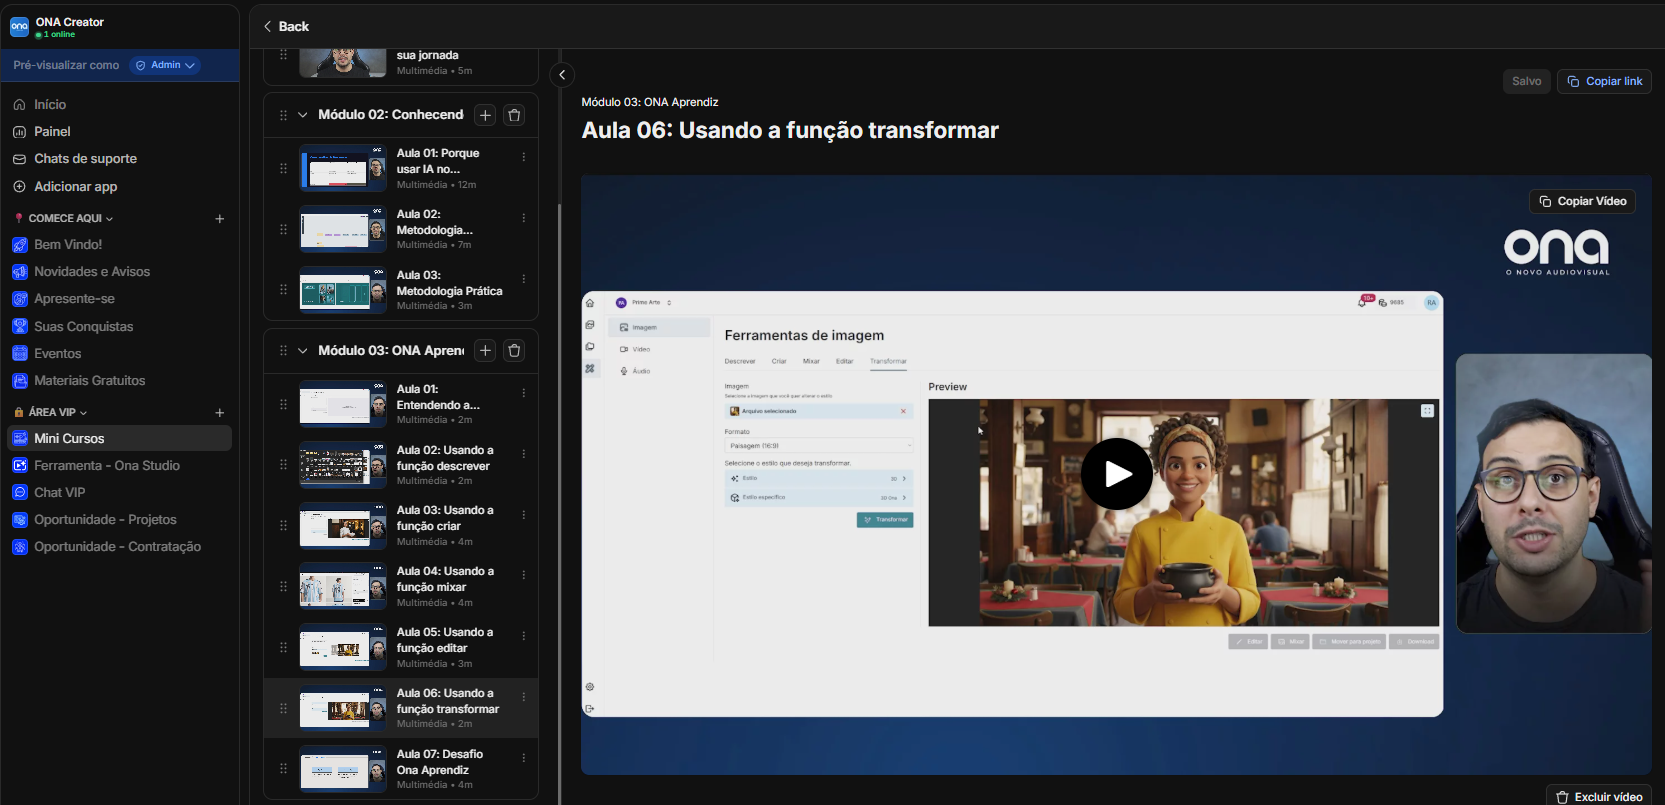Open Bem Vindo! channel
This screenshot has width=1665, height=805.
point(68,244)
